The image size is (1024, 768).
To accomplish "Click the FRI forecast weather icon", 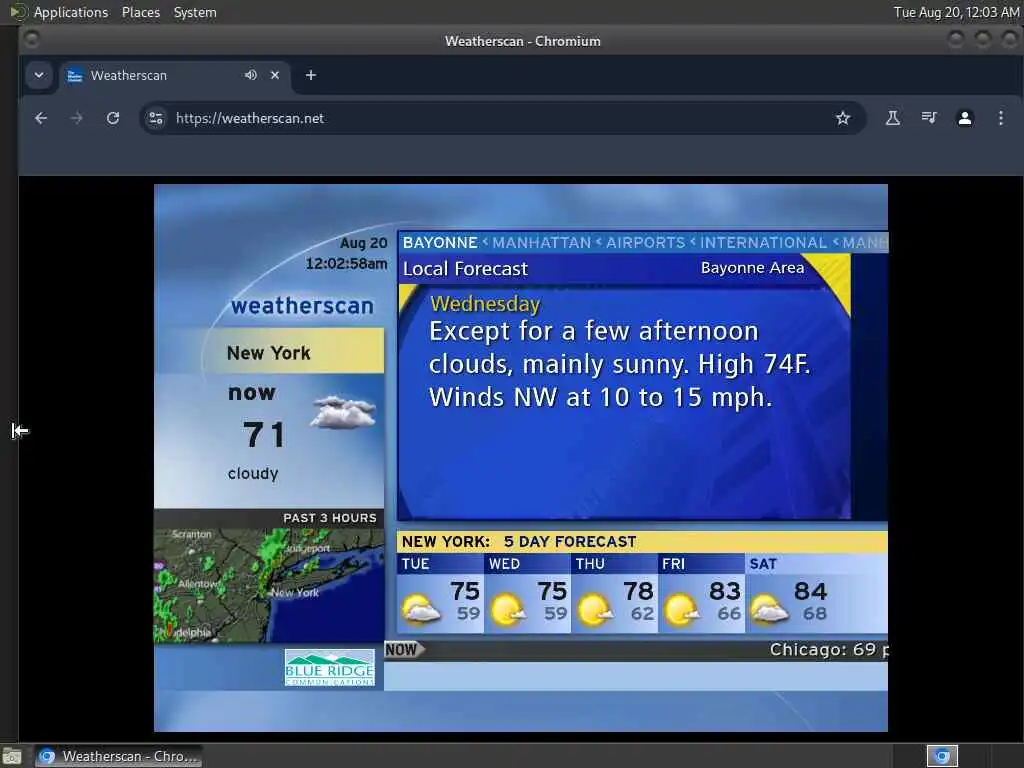I will pyautogui.click(x=681, y=609).
